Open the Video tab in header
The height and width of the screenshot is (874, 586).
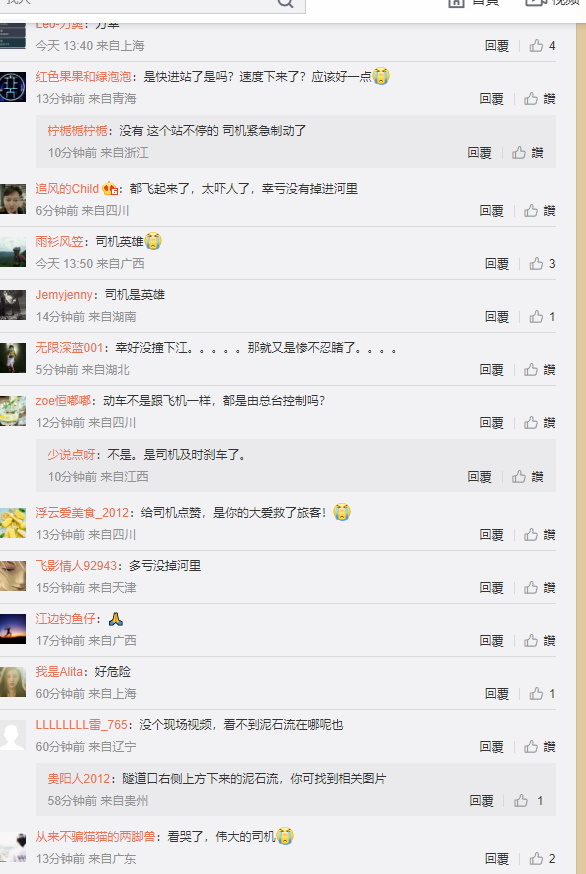553,2
